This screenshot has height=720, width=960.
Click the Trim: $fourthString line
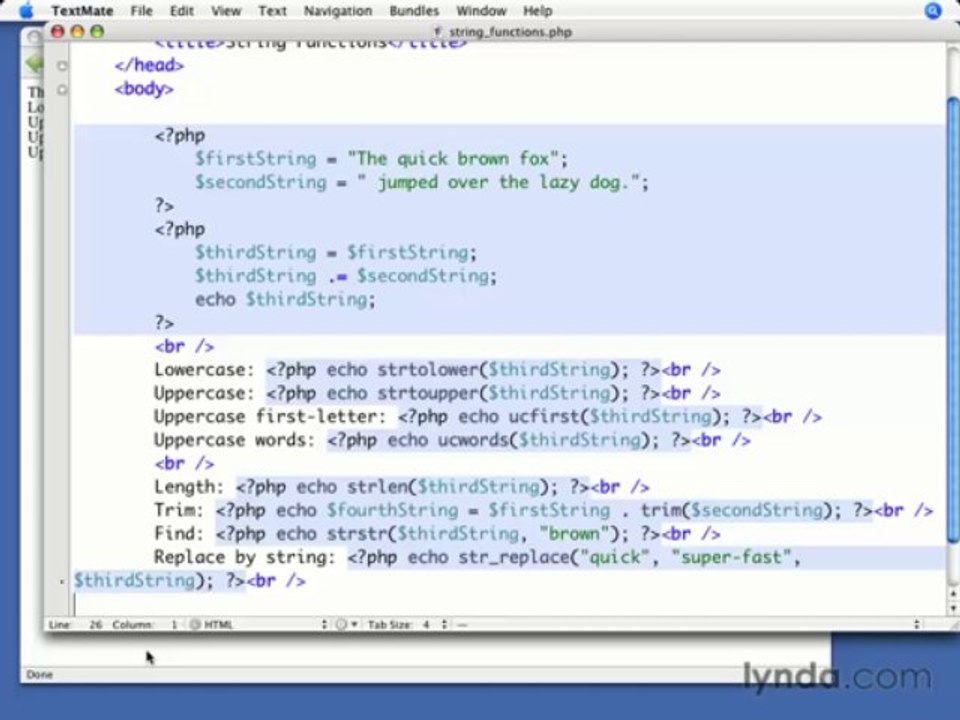pos(543,510)
